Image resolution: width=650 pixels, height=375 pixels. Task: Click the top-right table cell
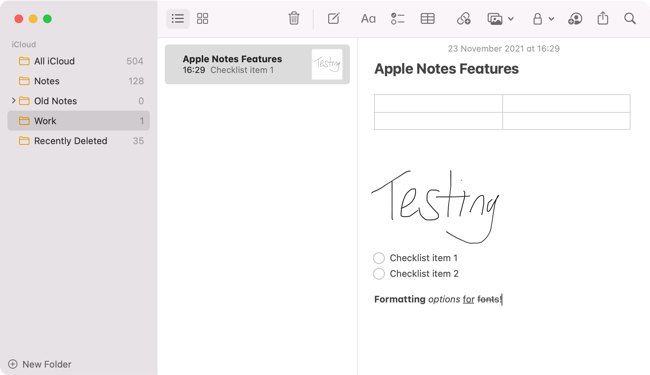pyautogui.click(x=566, y=103)
